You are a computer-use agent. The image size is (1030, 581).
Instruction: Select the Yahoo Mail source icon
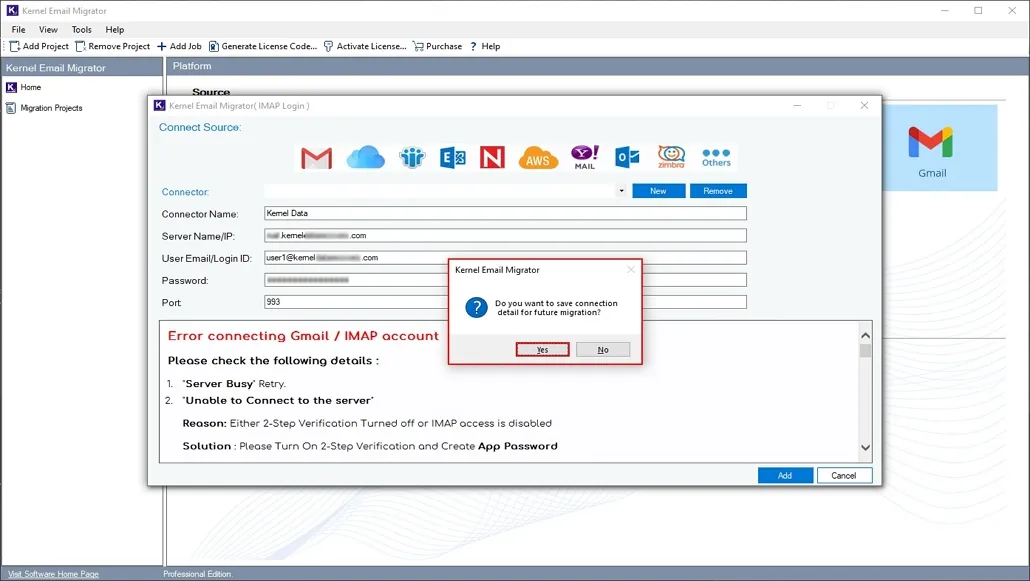click(x=583, y=157)
